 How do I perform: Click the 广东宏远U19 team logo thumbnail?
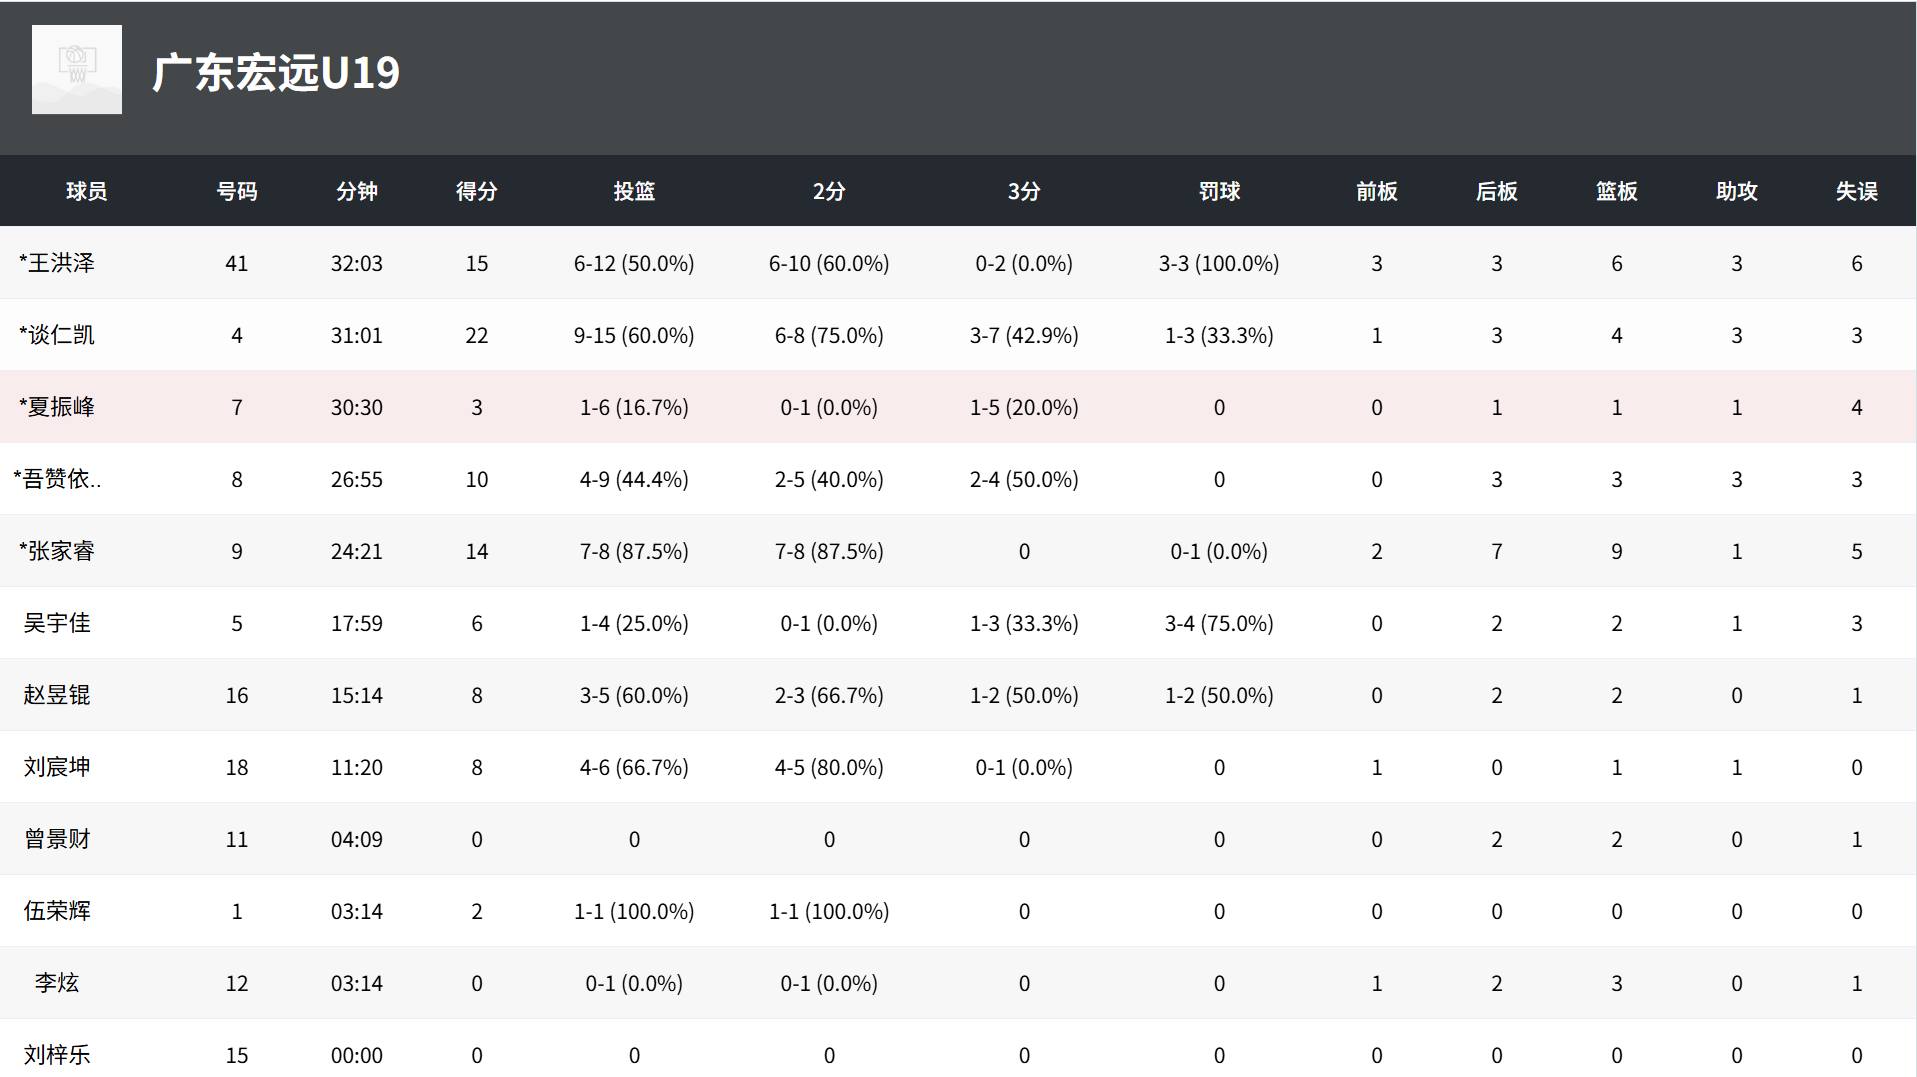(x=77, y=70)
